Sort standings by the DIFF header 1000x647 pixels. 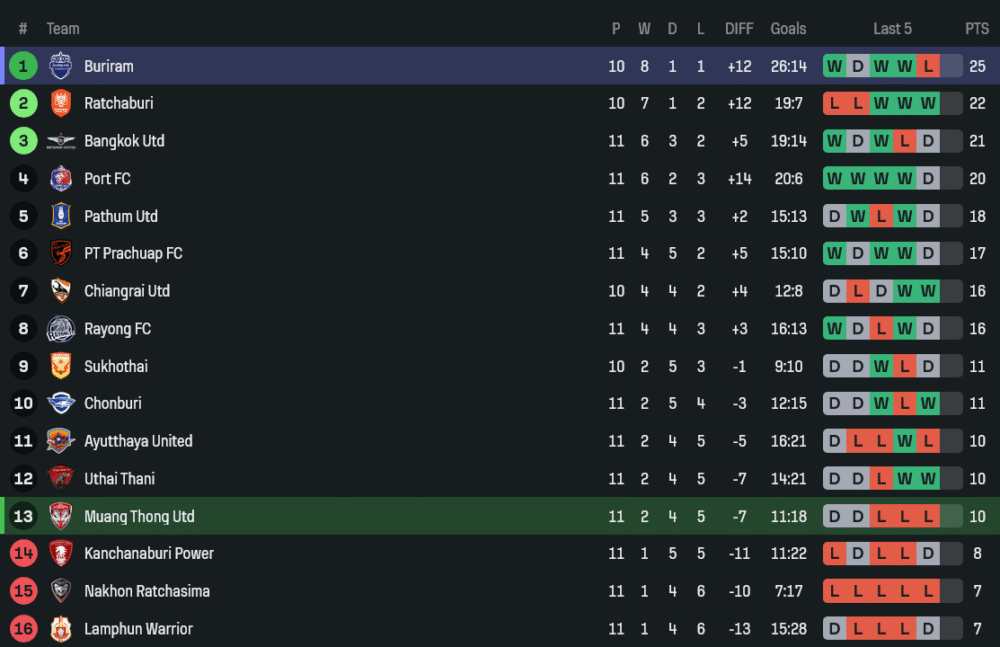[x=739, y=29]
